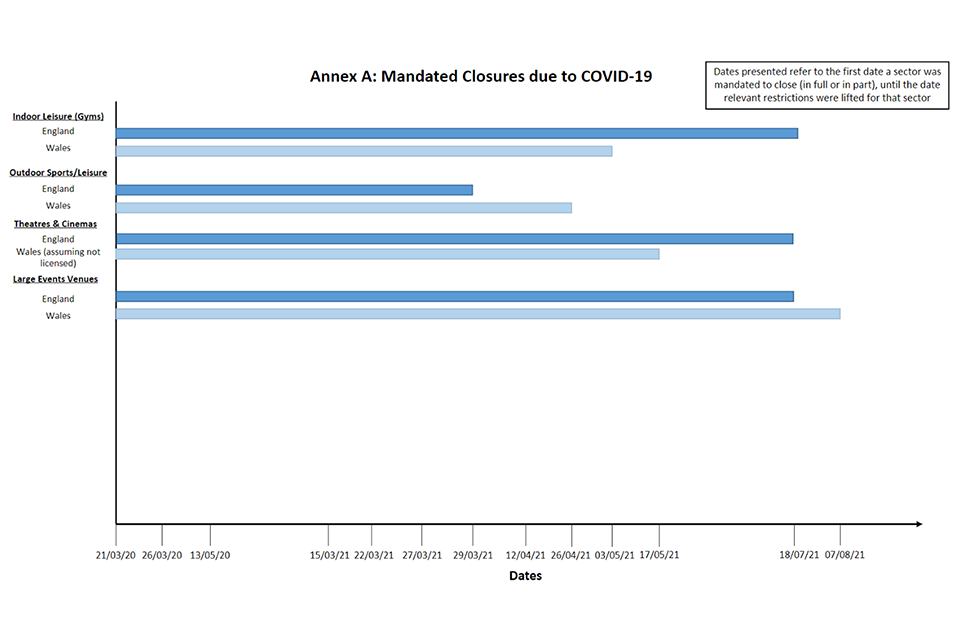Click the chart title about Mandated Closures

click(480, 76)
